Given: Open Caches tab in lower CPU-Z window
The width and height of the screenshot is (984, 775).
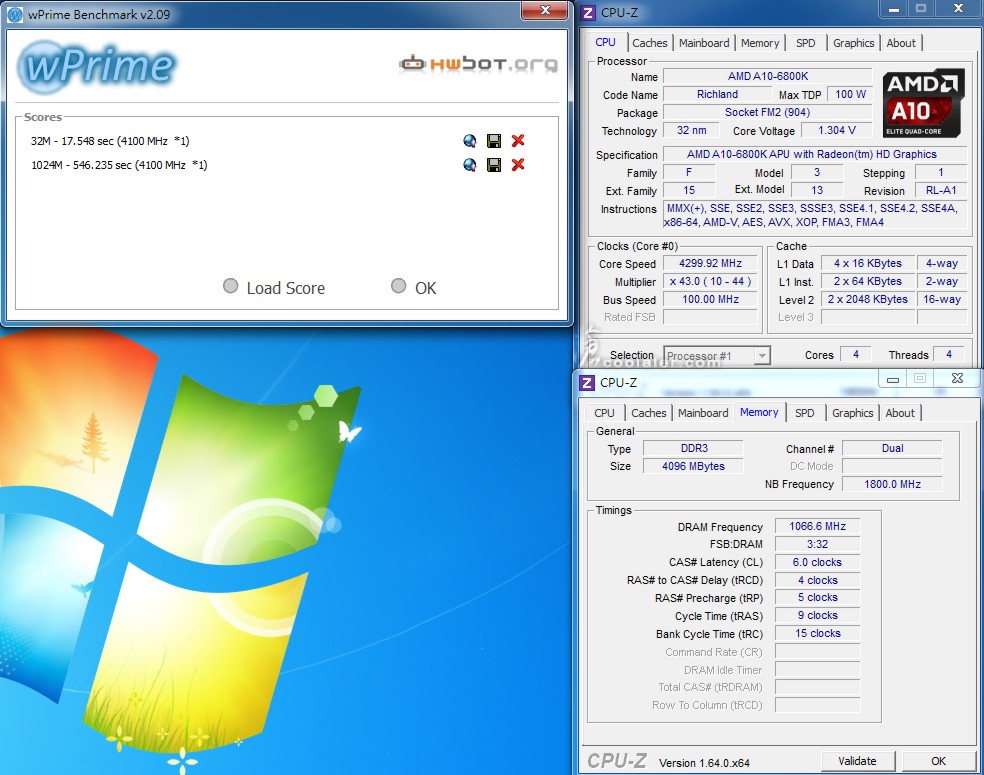Looking at the screenshot, I should [x=649, y=413].
